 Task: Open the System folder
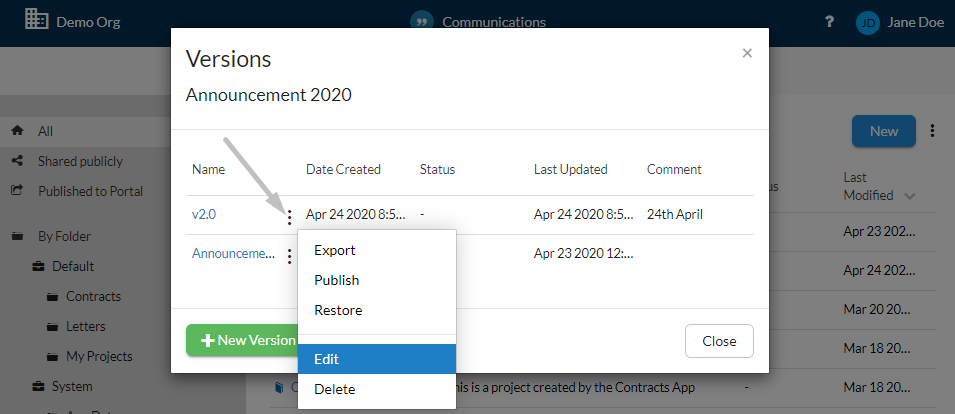[x=72, y=386]
